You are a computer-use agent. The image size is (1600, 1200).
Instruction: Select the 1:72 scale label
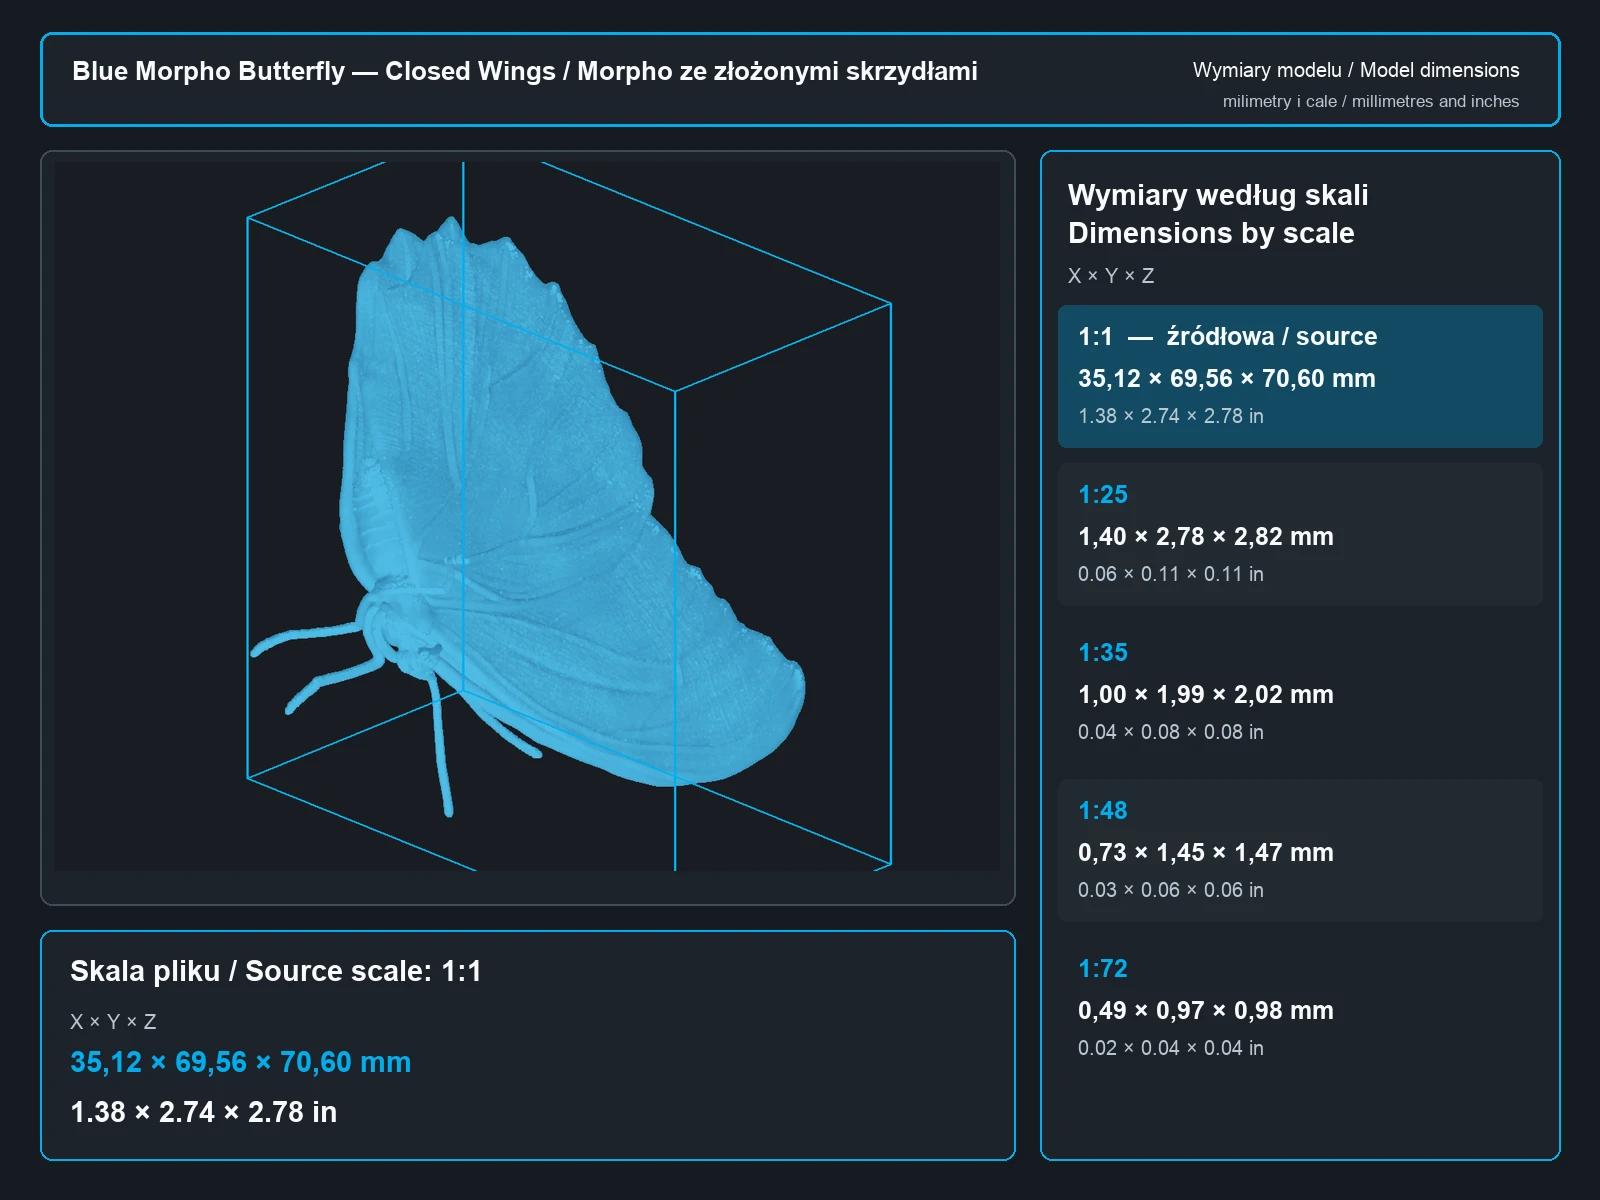pyautogui.click(x=1103, y=969)
